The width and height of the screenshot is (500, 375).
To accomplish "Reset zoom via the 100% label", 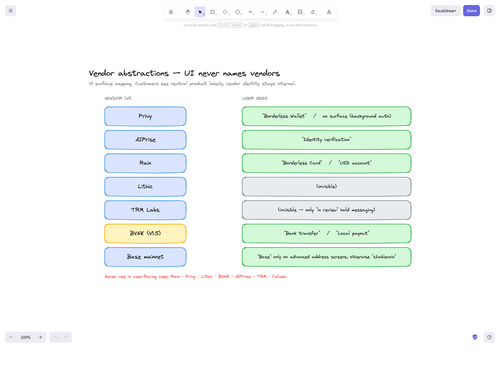I will click(26, 337).
